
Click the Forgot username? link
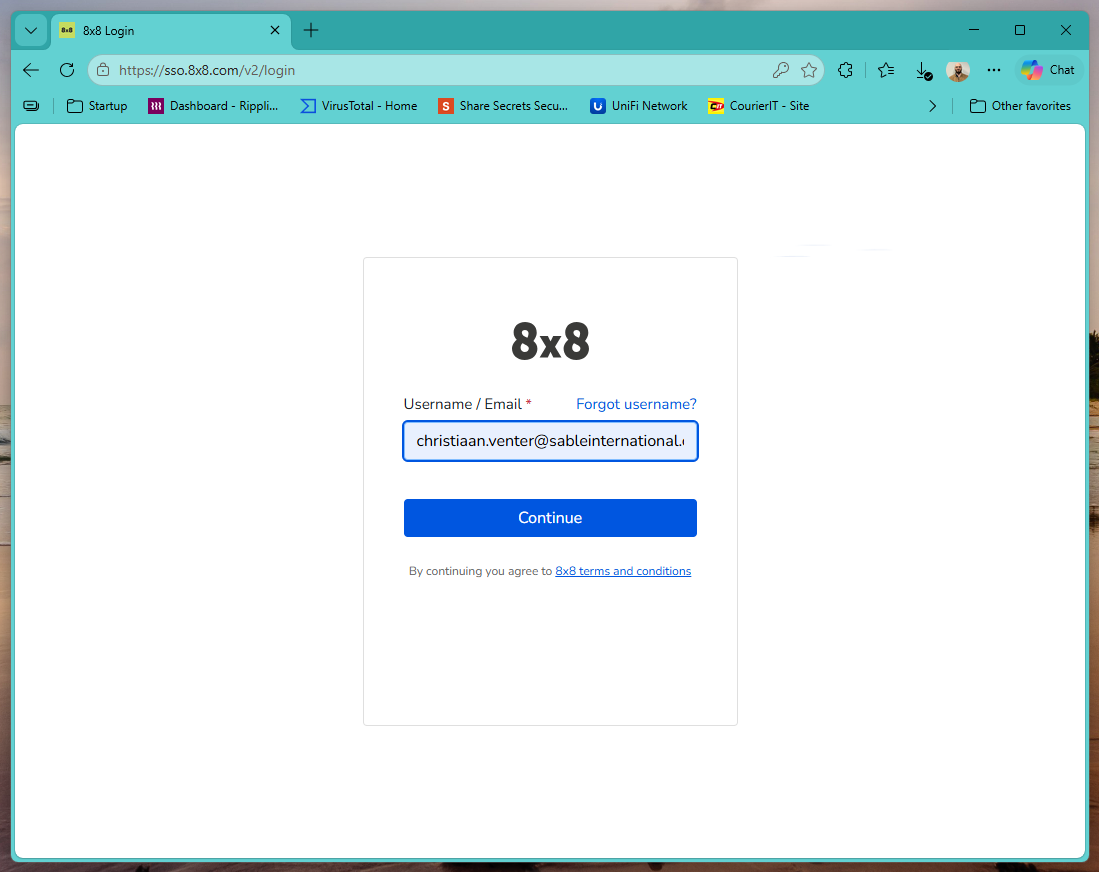636,404
